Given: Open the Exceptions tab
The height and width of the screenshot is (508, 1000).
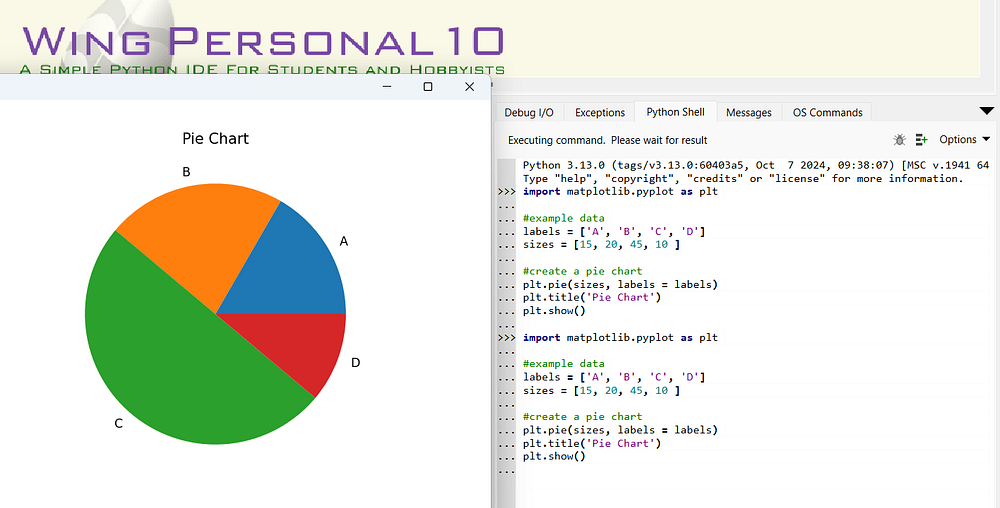Looking at the screenshot, I should pyautogui.click(x=599, y=112).
